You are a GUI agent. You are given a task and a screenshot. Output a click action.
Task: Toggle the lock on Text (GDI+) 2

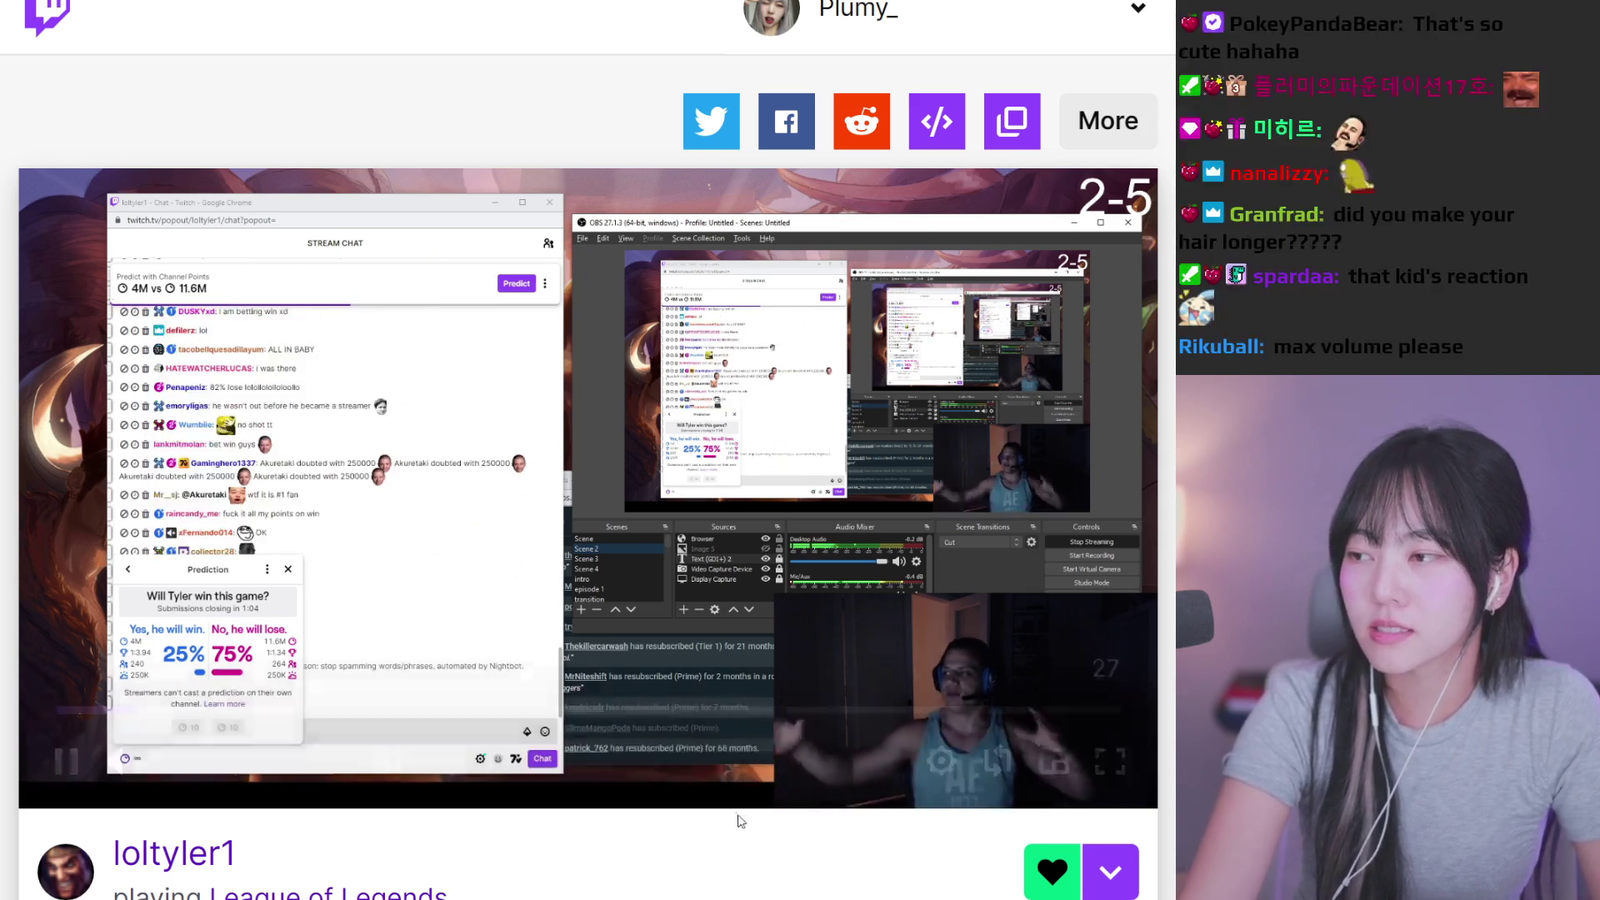click(779, 559)
